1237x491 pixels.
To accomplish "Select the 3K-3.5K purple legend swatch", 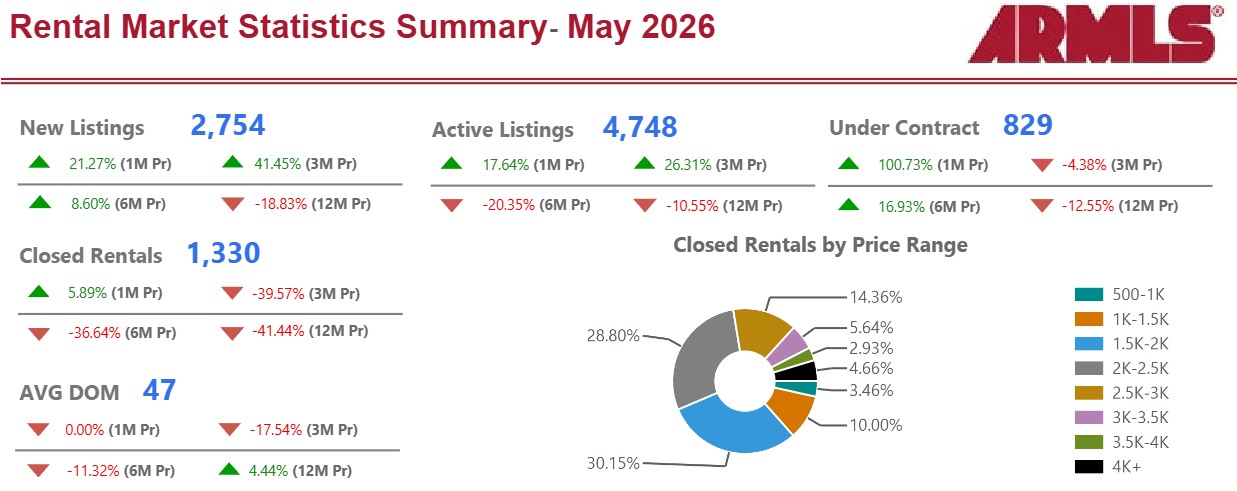I will click(1089, 417).
